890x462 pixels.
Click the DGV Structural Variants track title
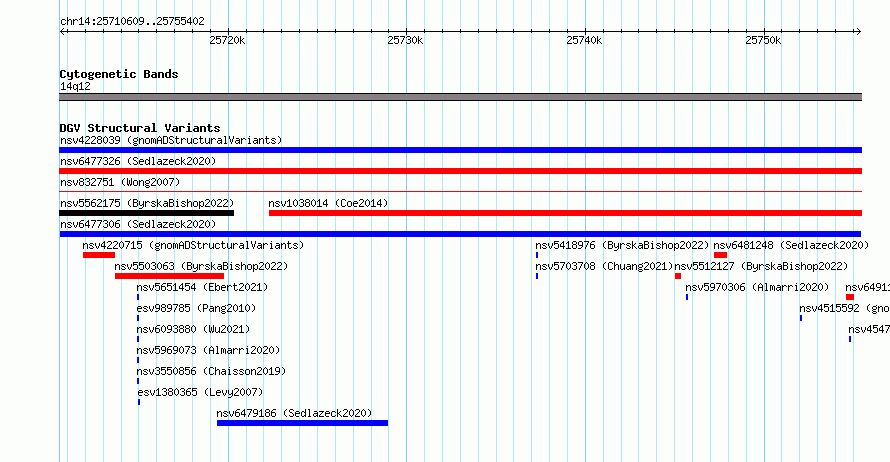(140, 128)
